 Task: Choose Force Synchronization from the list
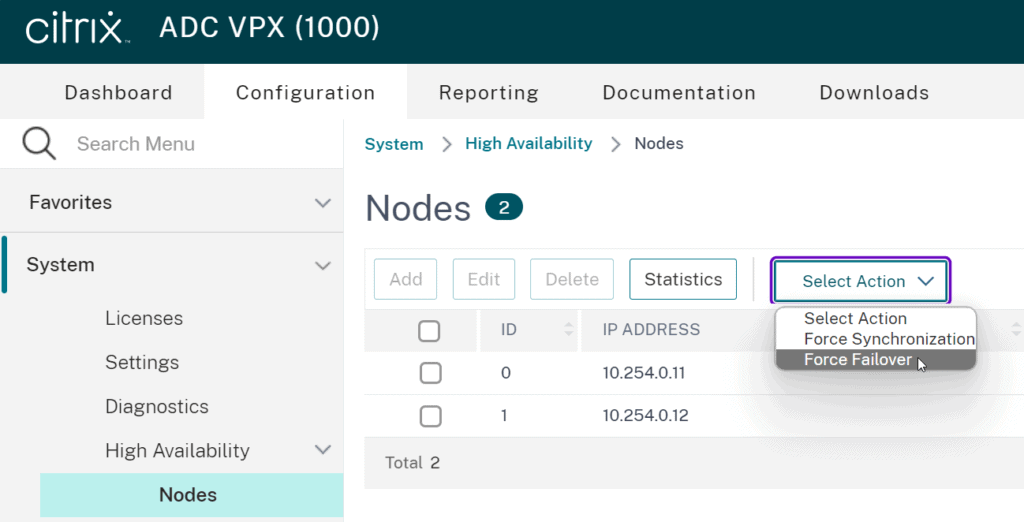[876, 339]
